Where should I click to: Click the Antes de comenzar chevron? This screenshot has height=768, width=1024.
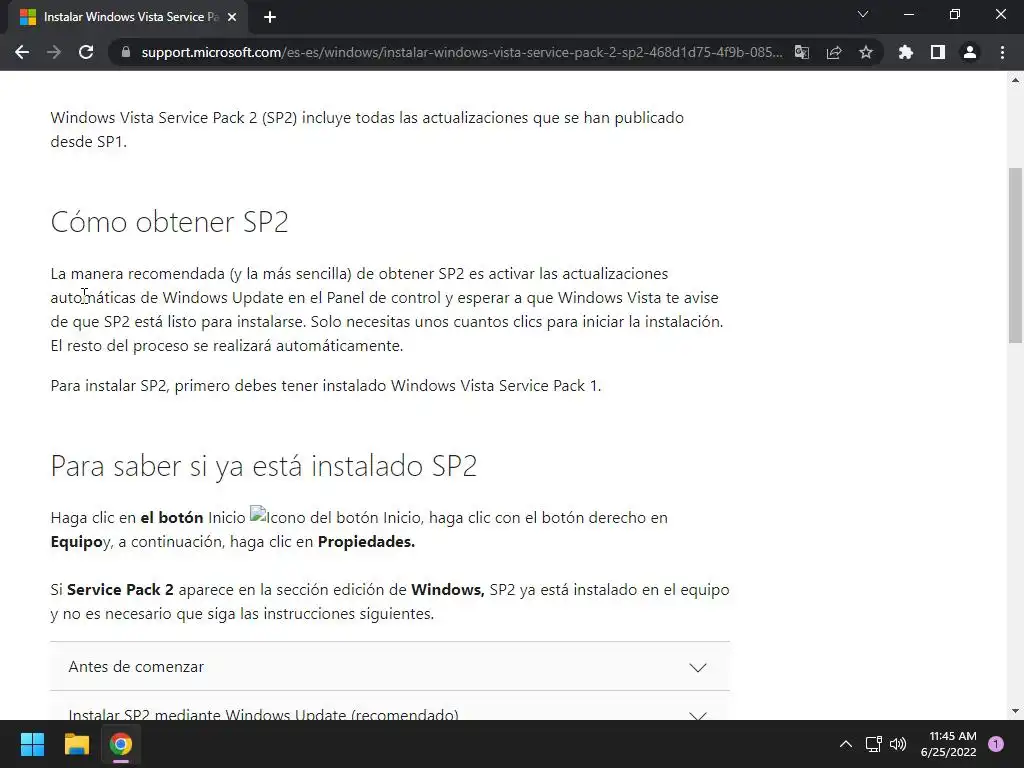[x=697, y=667]
